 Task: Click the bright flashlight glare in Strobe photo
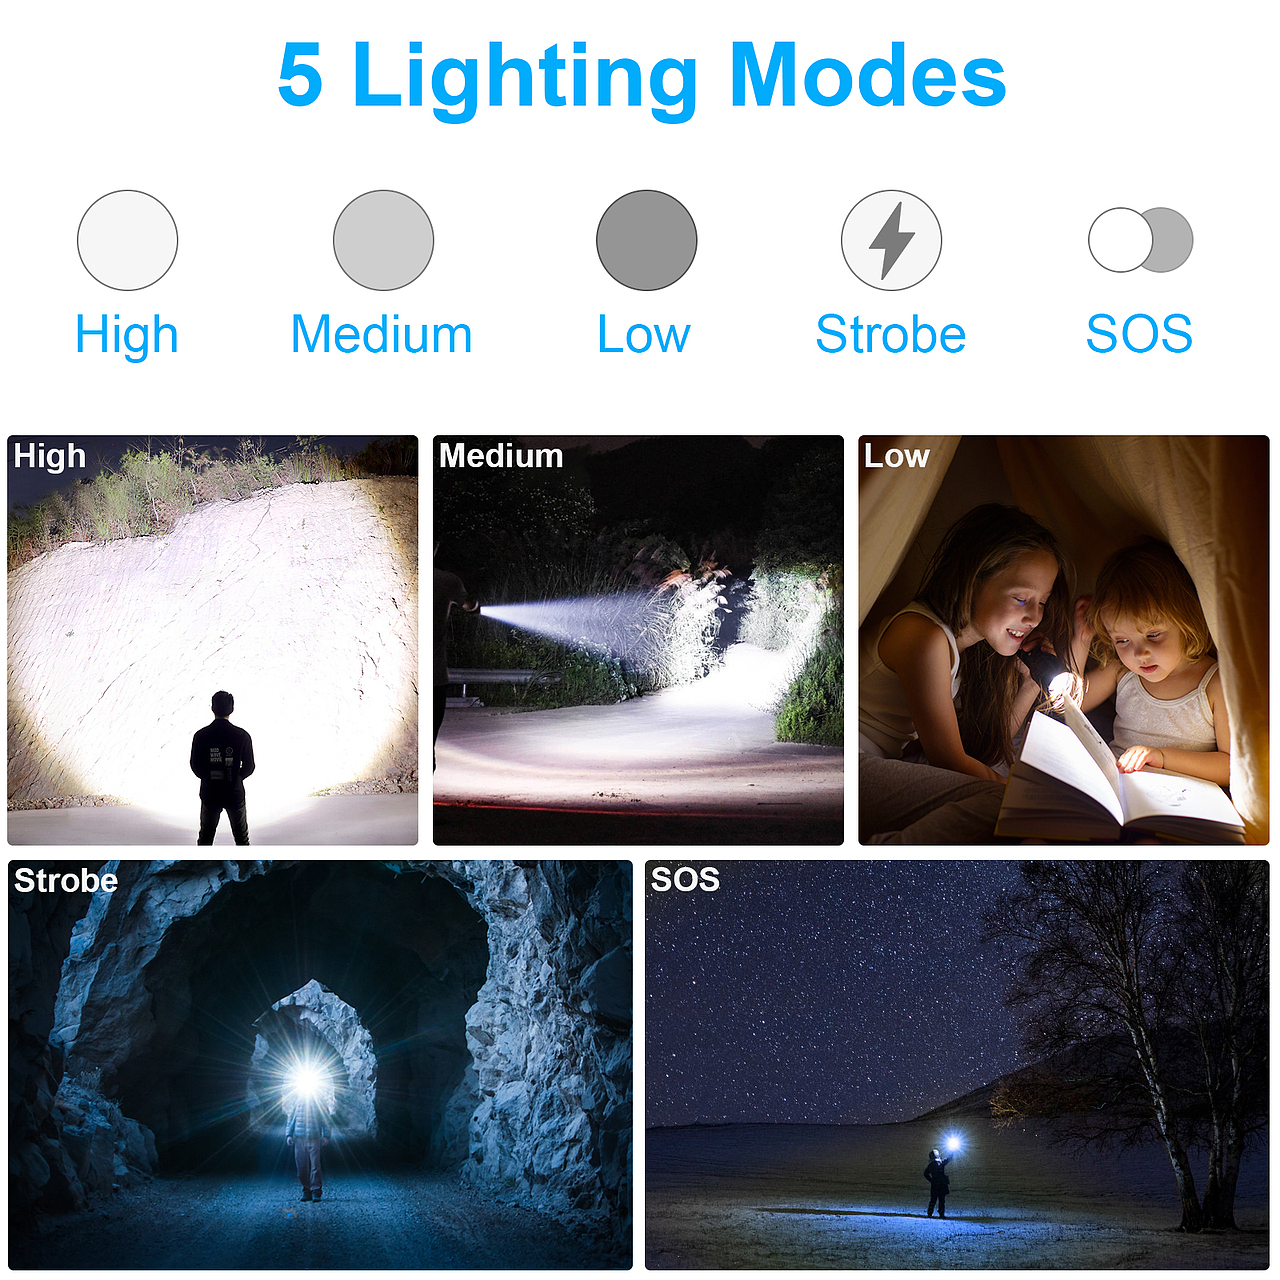coord(307,1081)
